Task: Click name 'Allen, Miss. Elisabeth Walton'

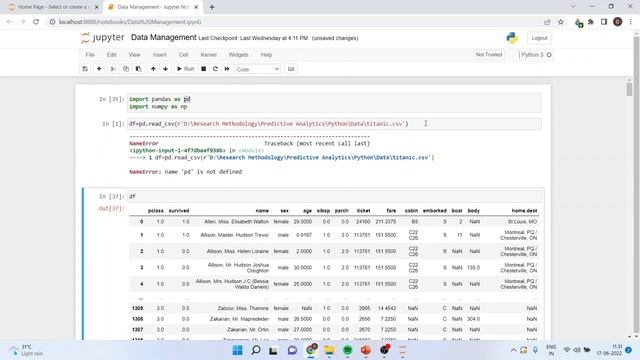Action: pos(236,222)
